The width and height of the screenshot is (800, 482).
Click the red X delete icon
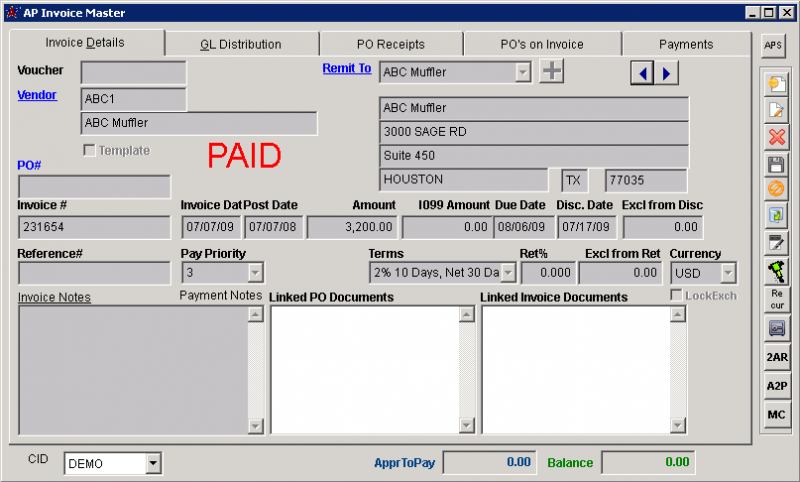pos(776,137)
